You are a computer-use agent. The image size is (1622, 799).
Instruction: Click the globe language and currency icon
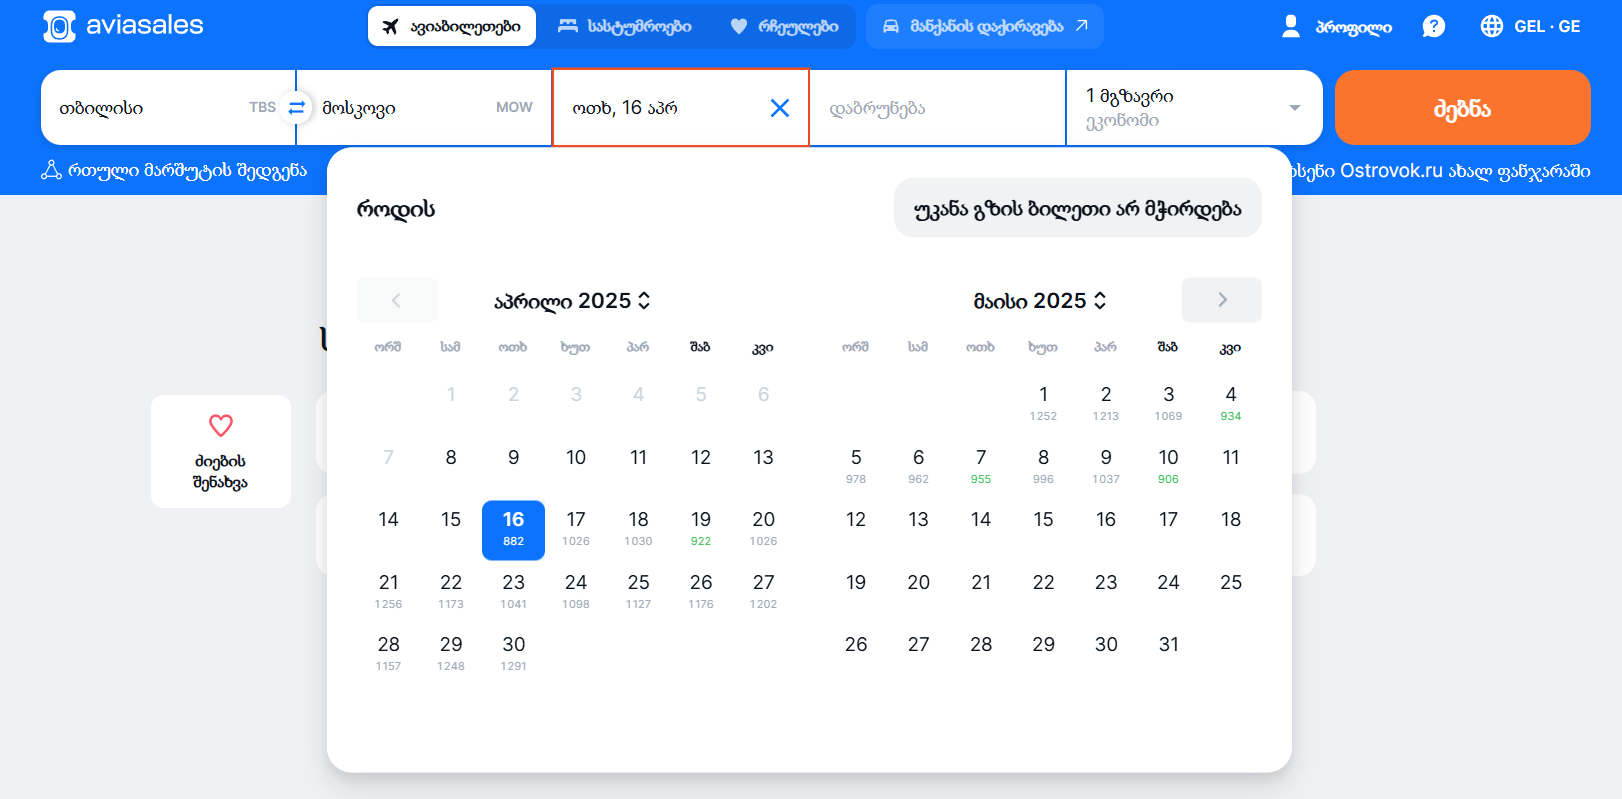tap(1491, 26)
